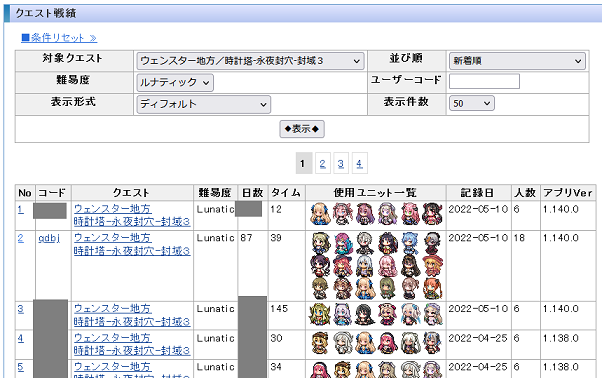
Task: Go to results page 3
Action: tap(341, 164)
